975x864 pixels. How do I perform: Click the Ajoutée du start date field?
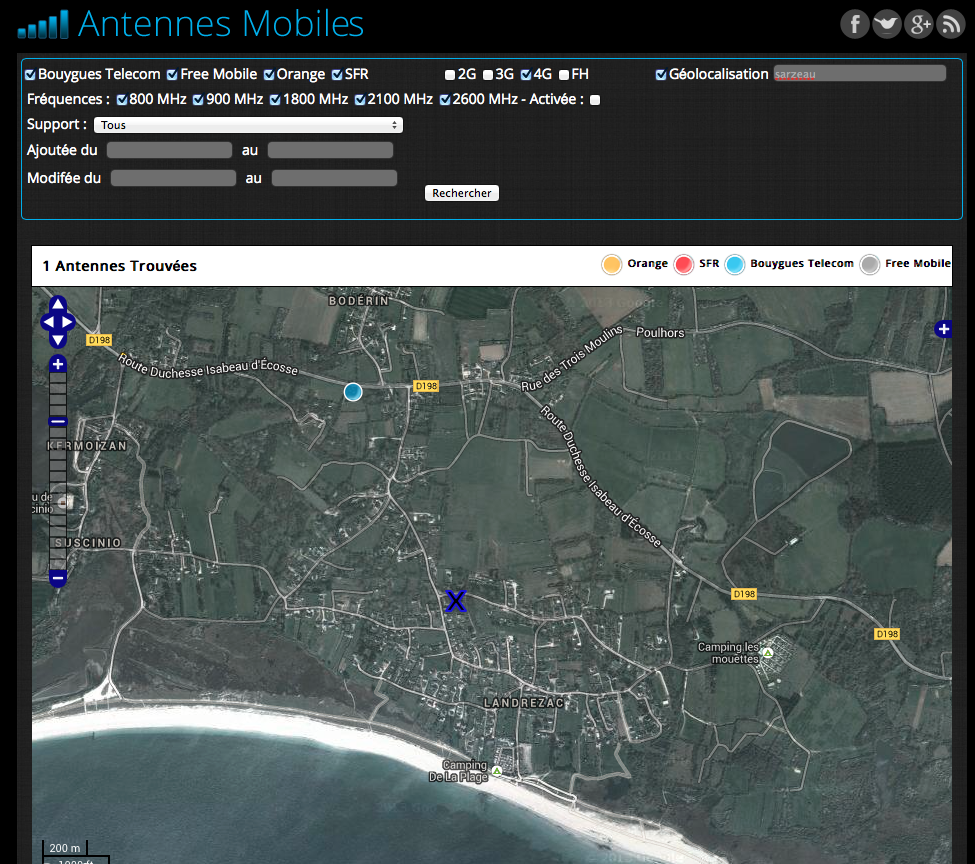(x=169, y=151)
